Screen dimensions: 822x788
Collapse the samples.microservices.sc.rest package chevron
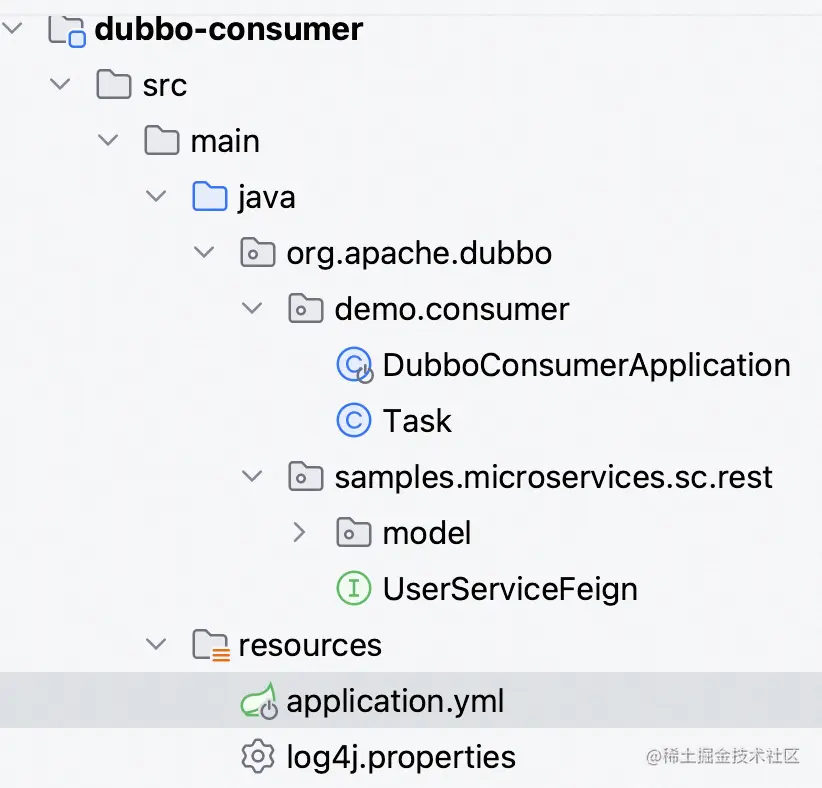(251, 477)
